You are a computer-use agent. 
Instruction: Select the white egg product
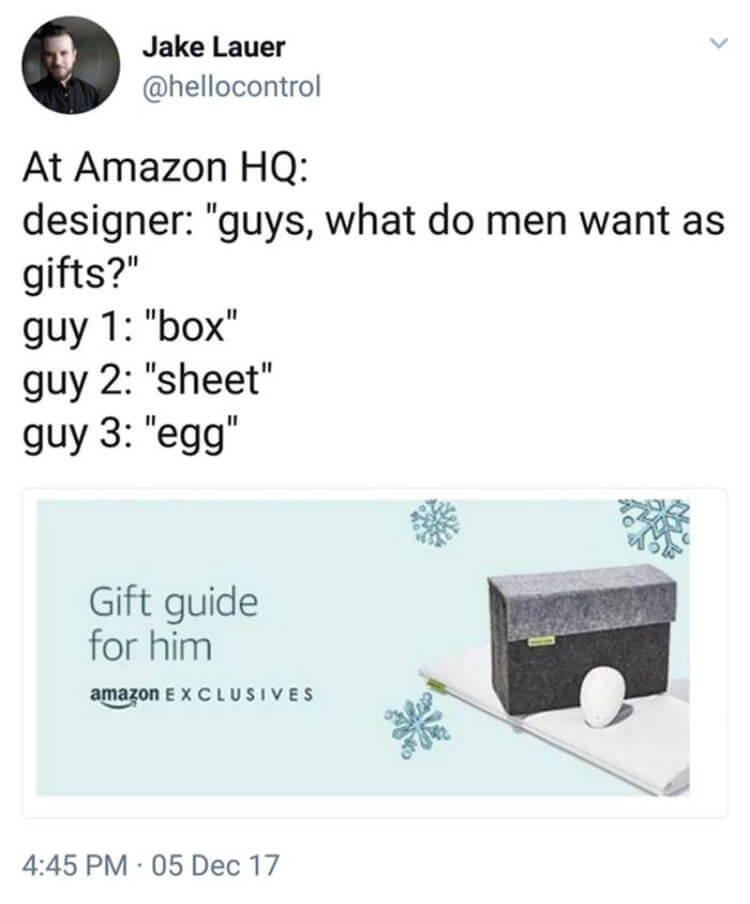pyautogui.click(x=602, y=697)
